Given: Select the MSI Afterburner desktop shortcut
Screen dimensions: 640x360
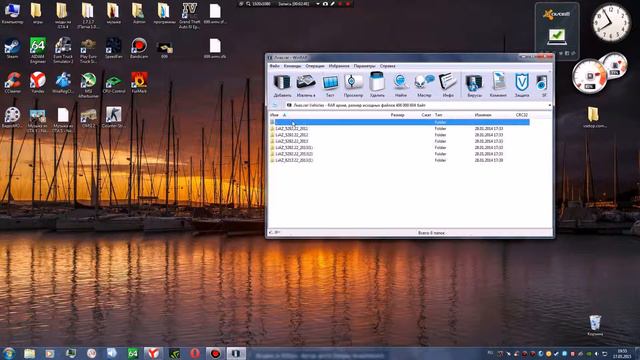Looking at the screenshot, I should 88,85.
